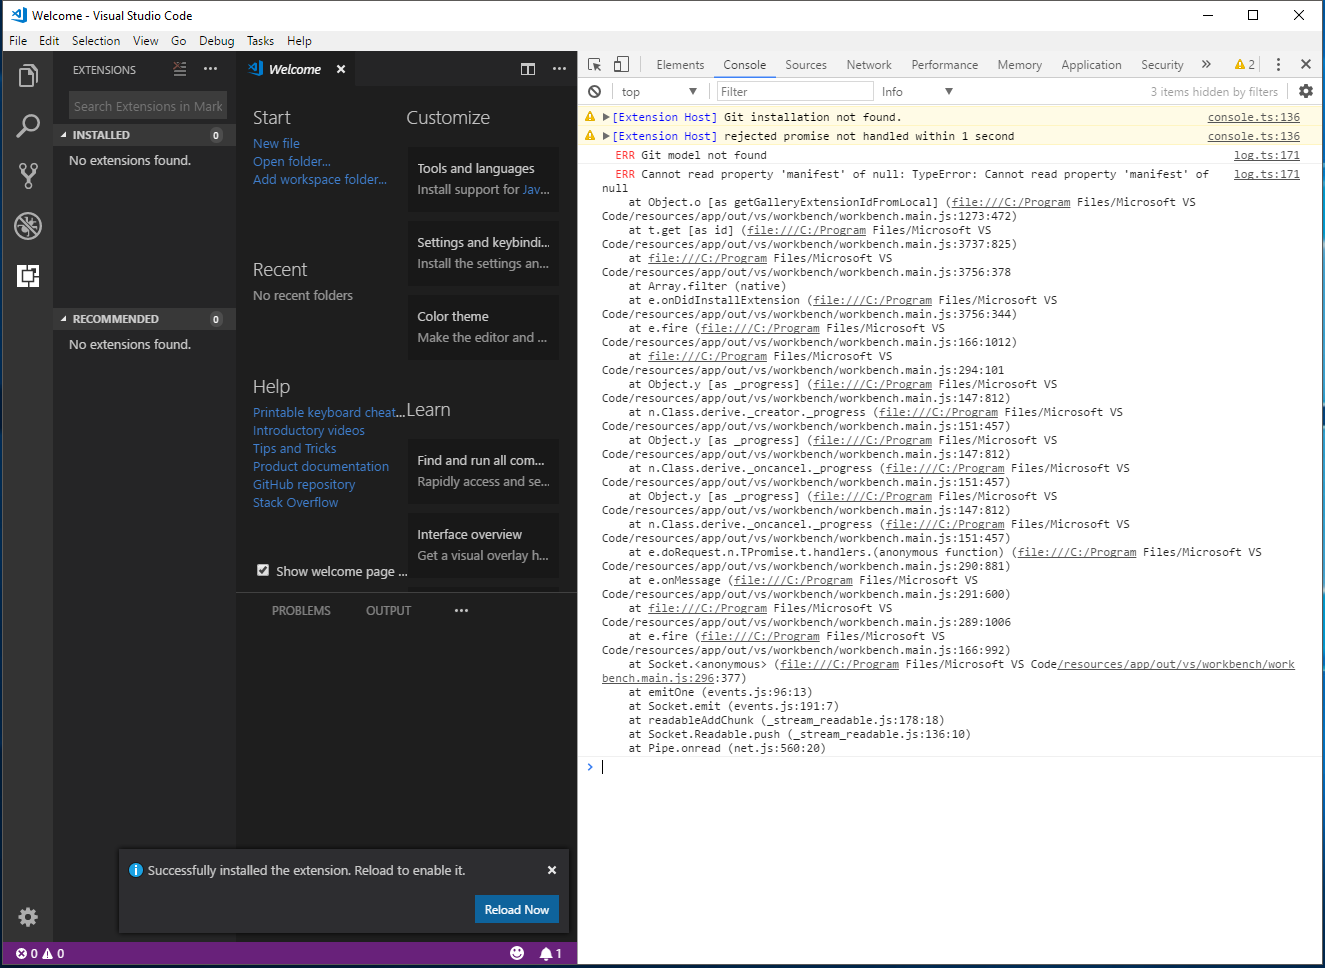The width and height of the screenshot is (1325, 968).
Task: Uncheck Show welcome page
Action: (262, 570)
